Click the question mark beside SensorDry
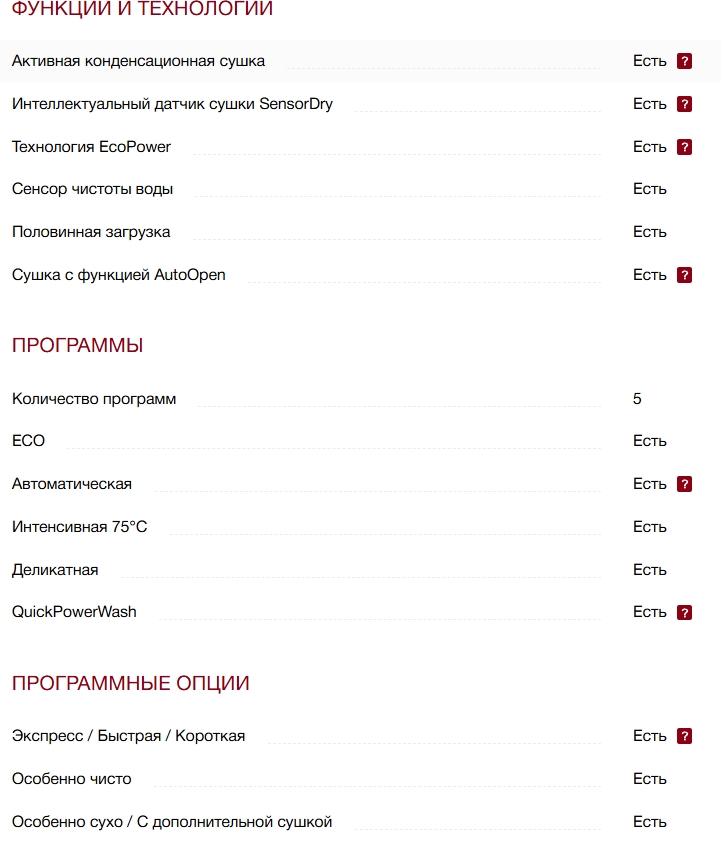The image size is (721, 860). pos(684,104)
